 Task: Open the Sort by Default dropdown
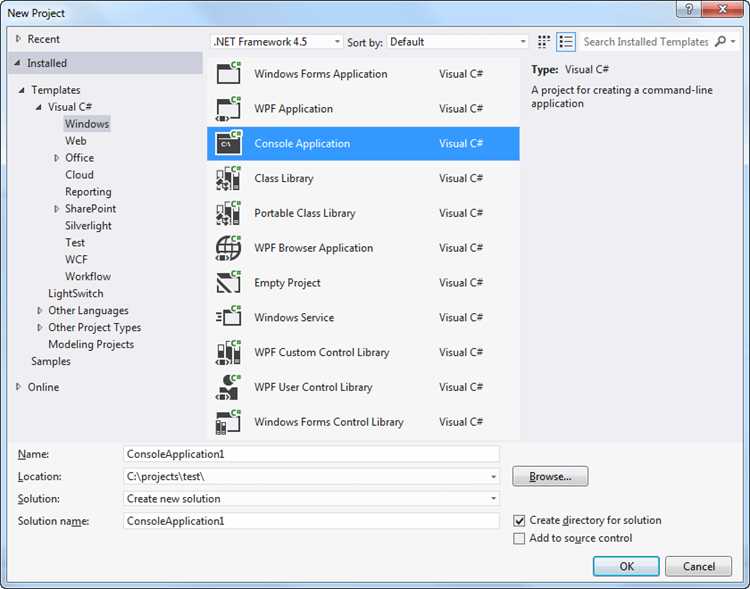coord(457,42)
